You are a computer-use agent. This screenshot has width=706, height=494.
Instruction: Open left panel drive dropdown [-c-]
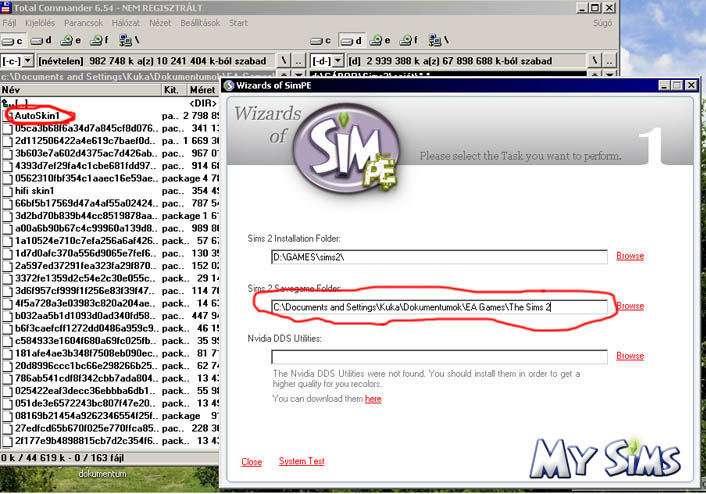[17, 61]
